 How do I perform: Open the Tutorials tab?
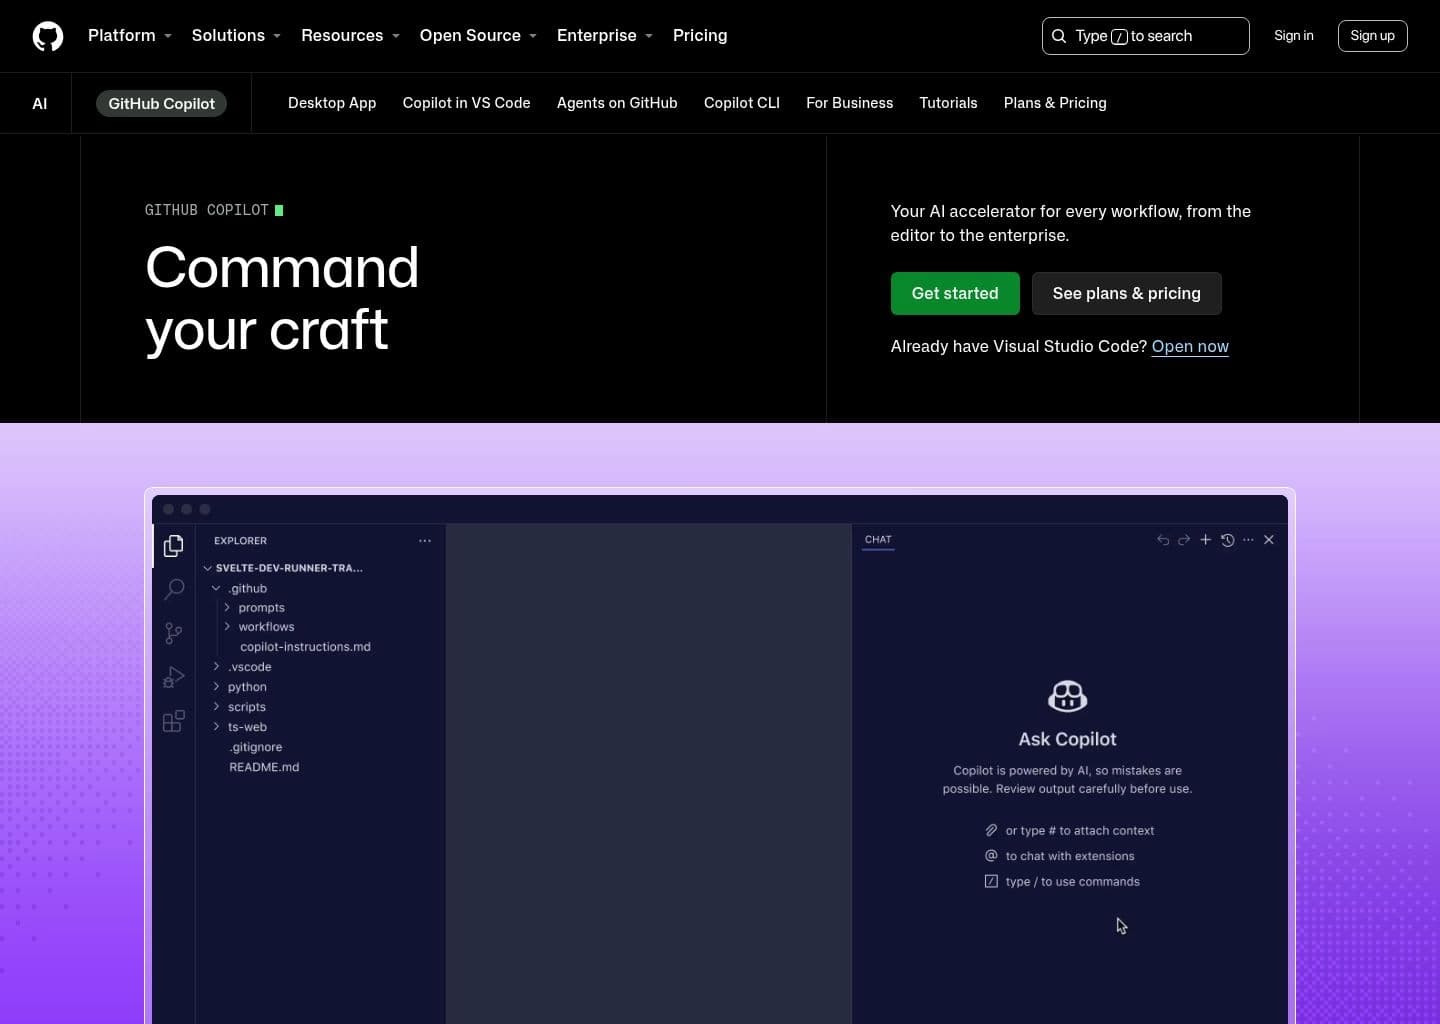(948, 103)
